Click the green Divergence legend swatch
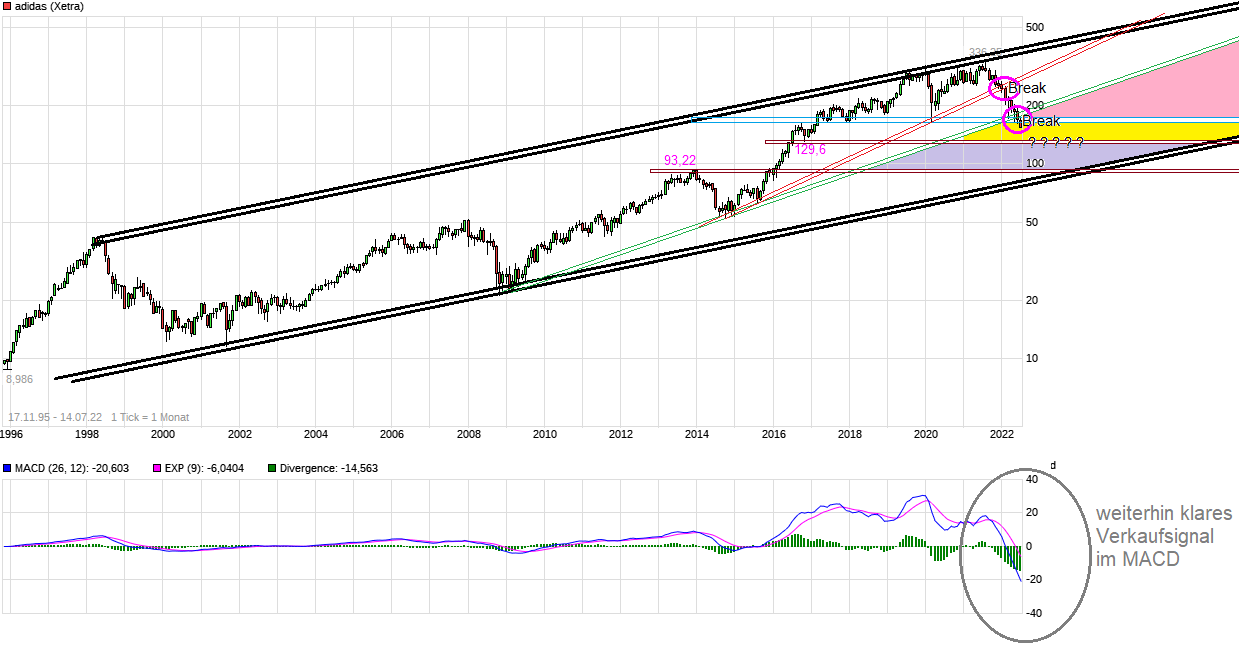Viewport: 1239px width, 651px height. (274, 468)
